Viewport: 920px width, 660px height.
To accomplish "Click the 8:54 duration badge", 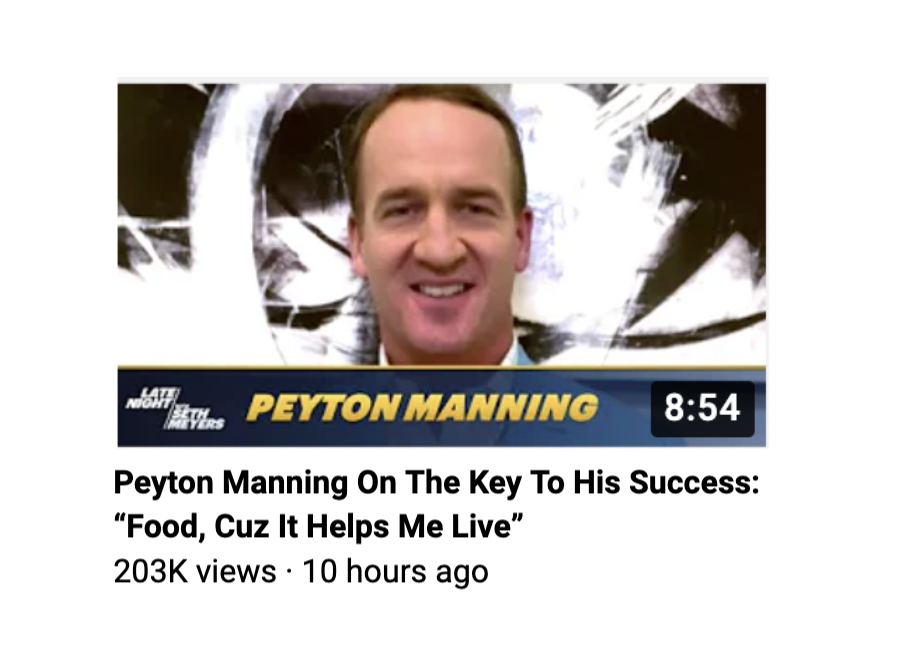I will coord(702,408).
